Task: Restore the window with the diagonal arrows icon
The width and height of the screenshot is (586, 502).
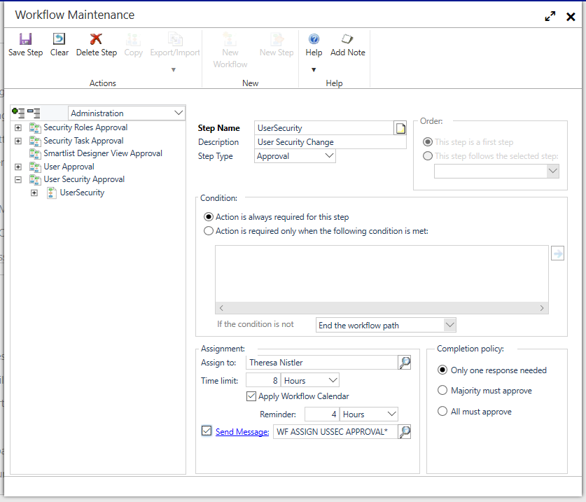Action: 550,16
